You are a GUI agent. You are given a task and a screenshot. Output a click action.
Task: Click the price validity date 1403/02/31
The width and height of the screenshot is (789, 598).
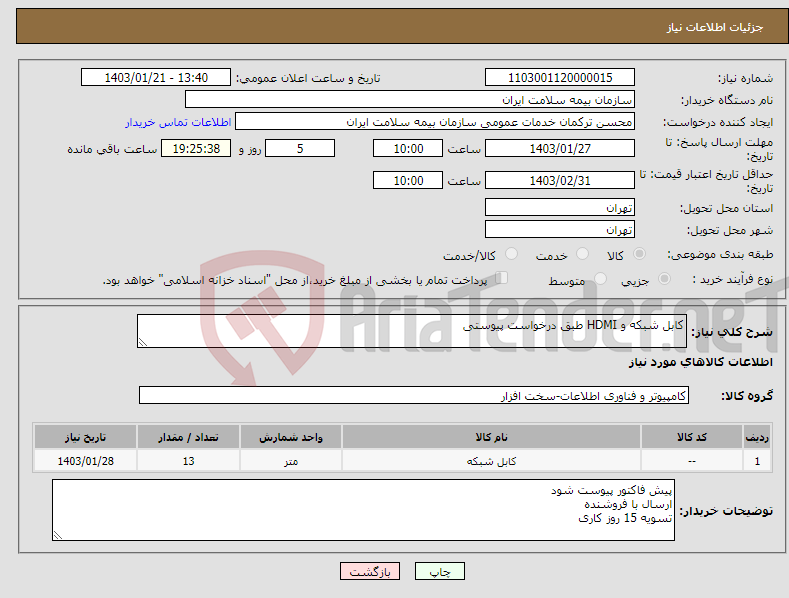coord(560,180)
